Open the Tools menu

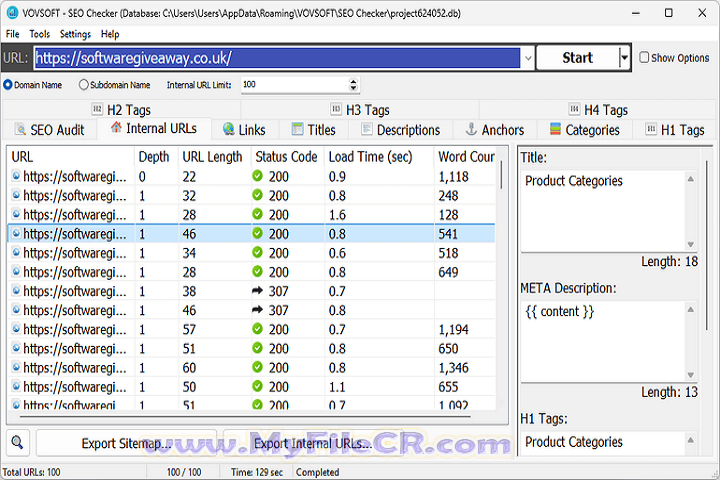[39, 34]
